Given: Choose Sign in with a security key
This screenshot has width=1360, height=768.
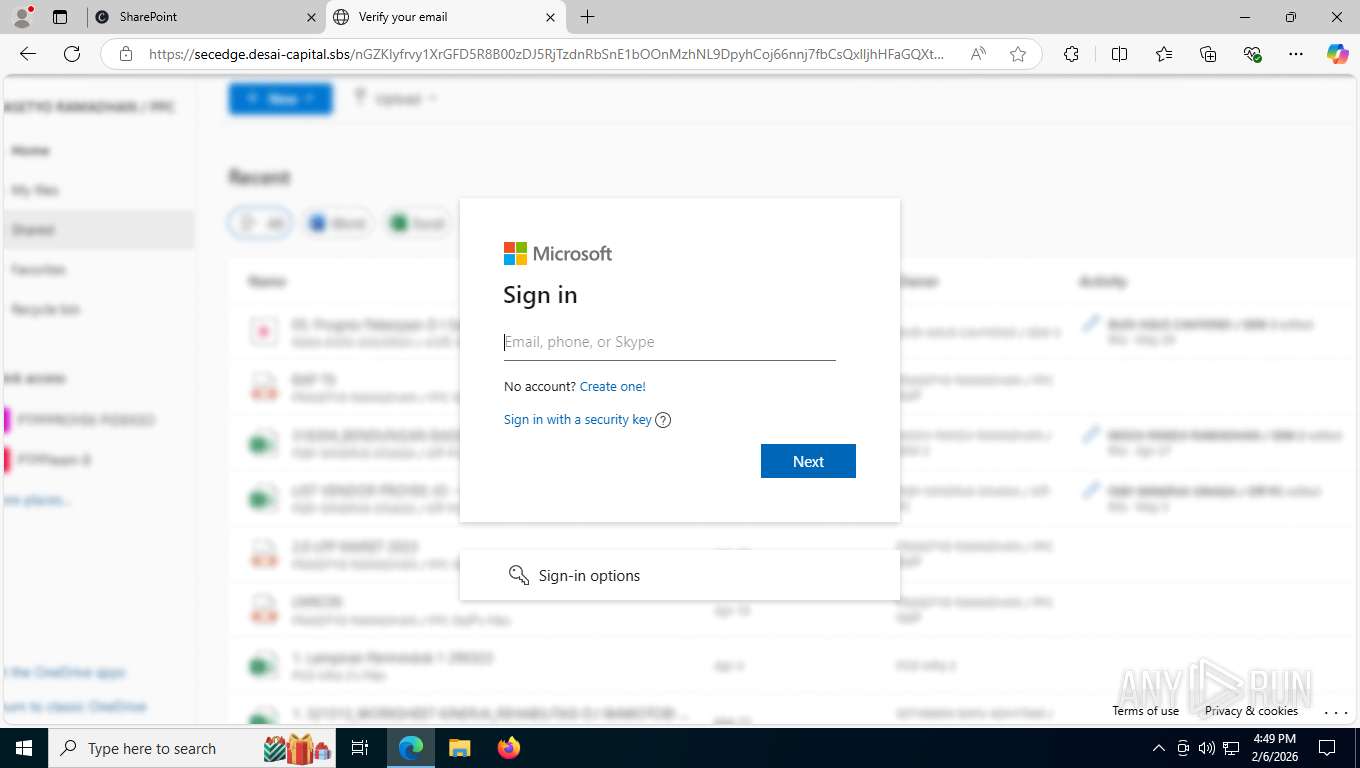Looking at the screenshot, I should click(x=577, y=420).
